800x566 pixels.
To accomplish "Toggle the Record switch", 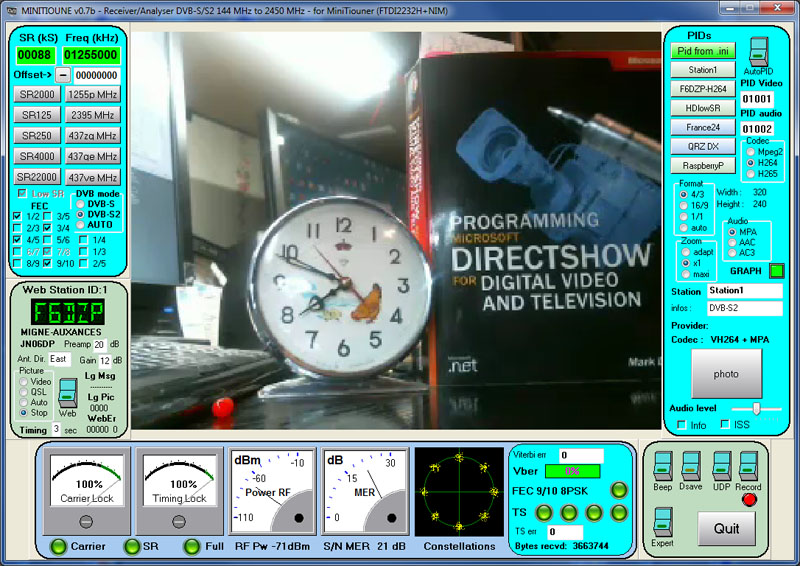I will 748,466.
